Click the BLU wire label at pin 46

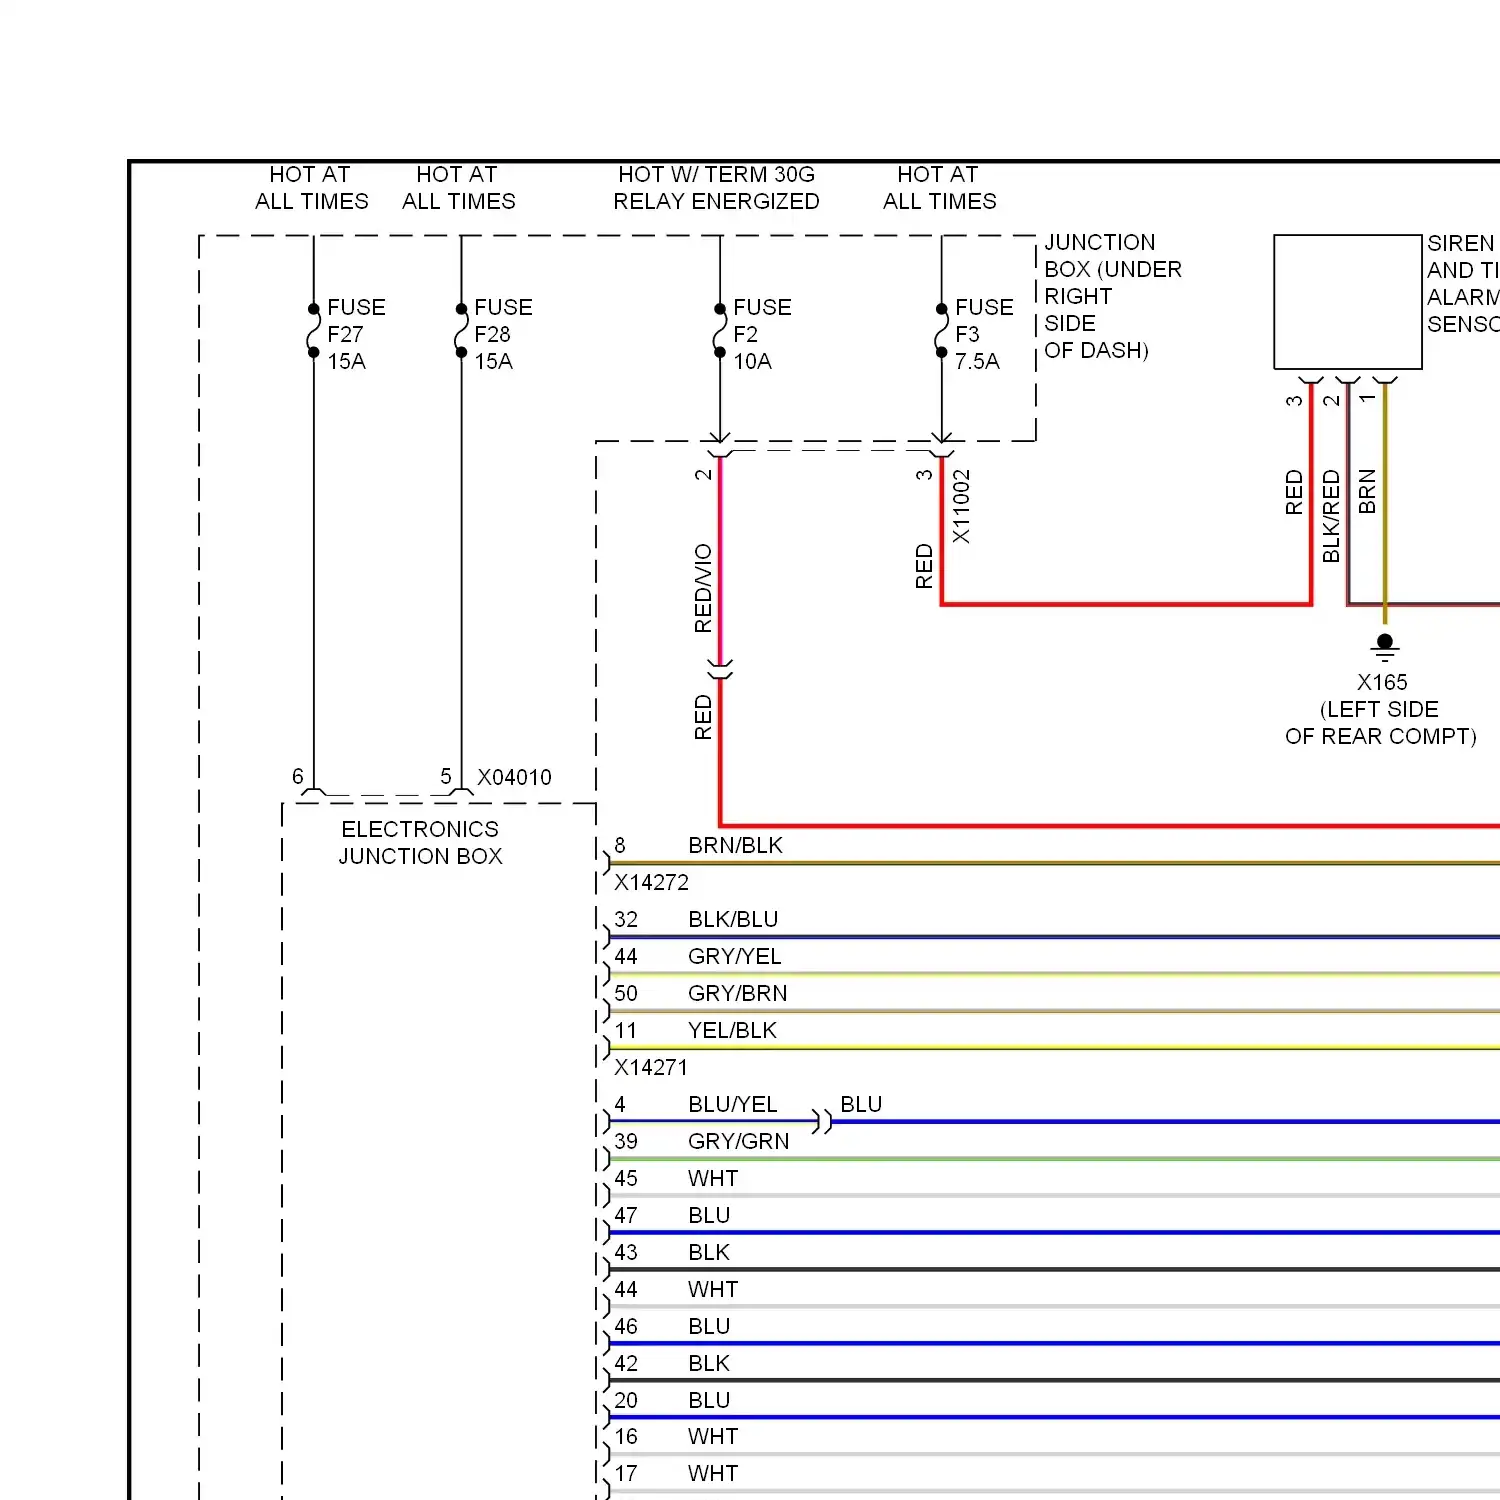tap(709, 1326)
